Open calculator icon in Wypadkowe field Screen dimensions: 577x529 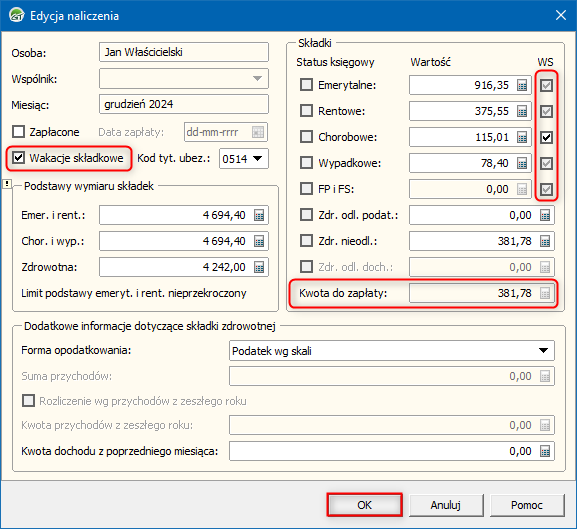click(x=522, y=163)
